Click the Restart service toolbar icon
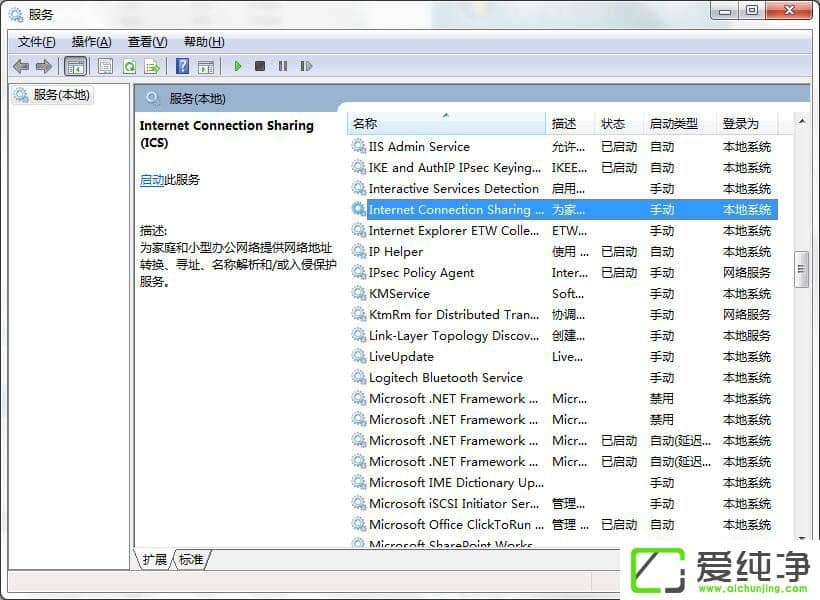820x600 pixels. point(306,66)
